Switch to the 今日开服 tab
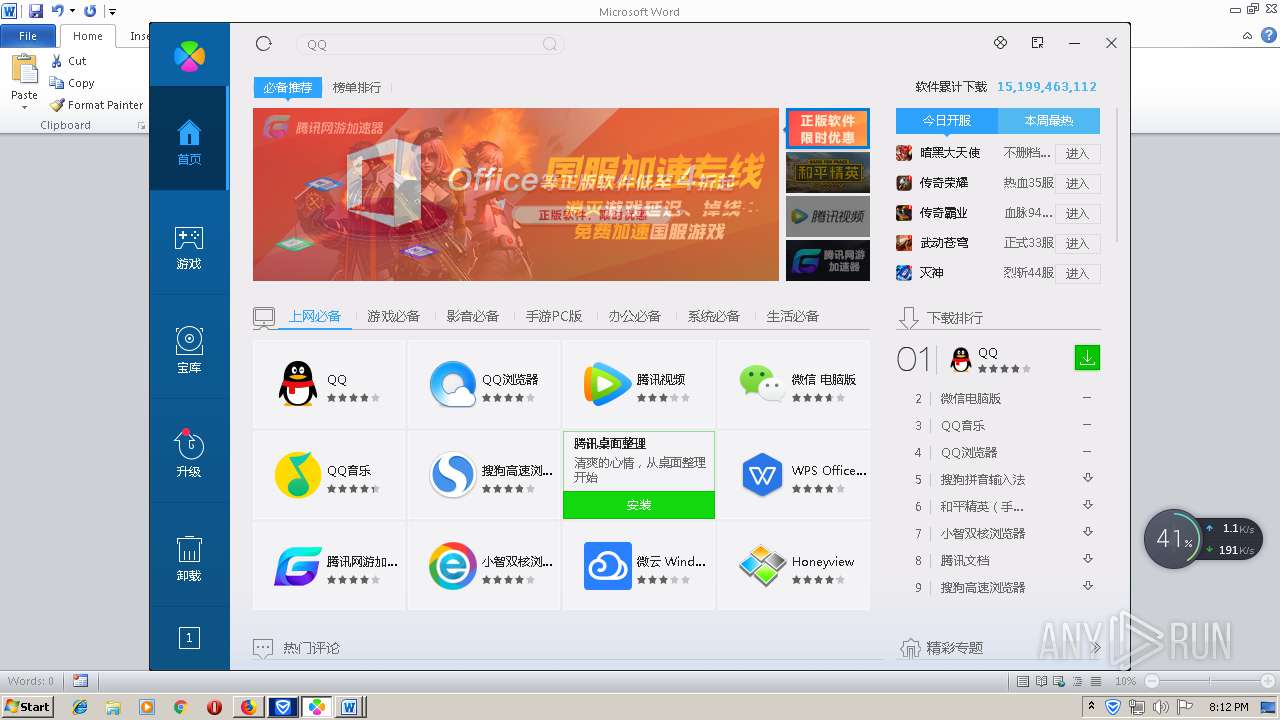This screenshot has width=1280, height=720. pyautogui.click(x=947, y=121)
